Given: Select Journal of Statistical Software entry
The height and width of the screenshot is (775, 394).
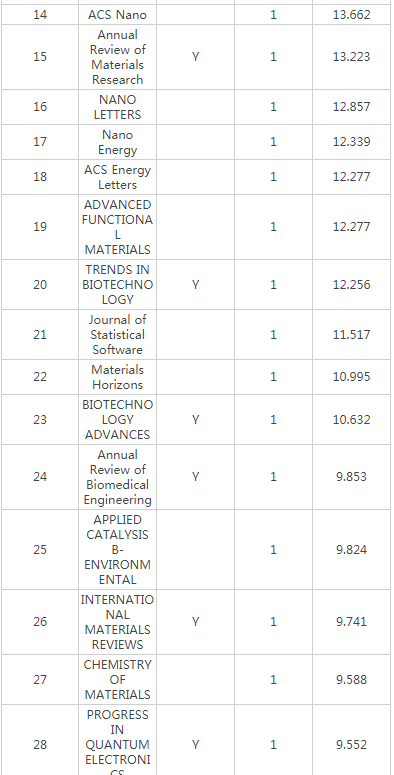Looking at the screenshot, I should (117, 335).
